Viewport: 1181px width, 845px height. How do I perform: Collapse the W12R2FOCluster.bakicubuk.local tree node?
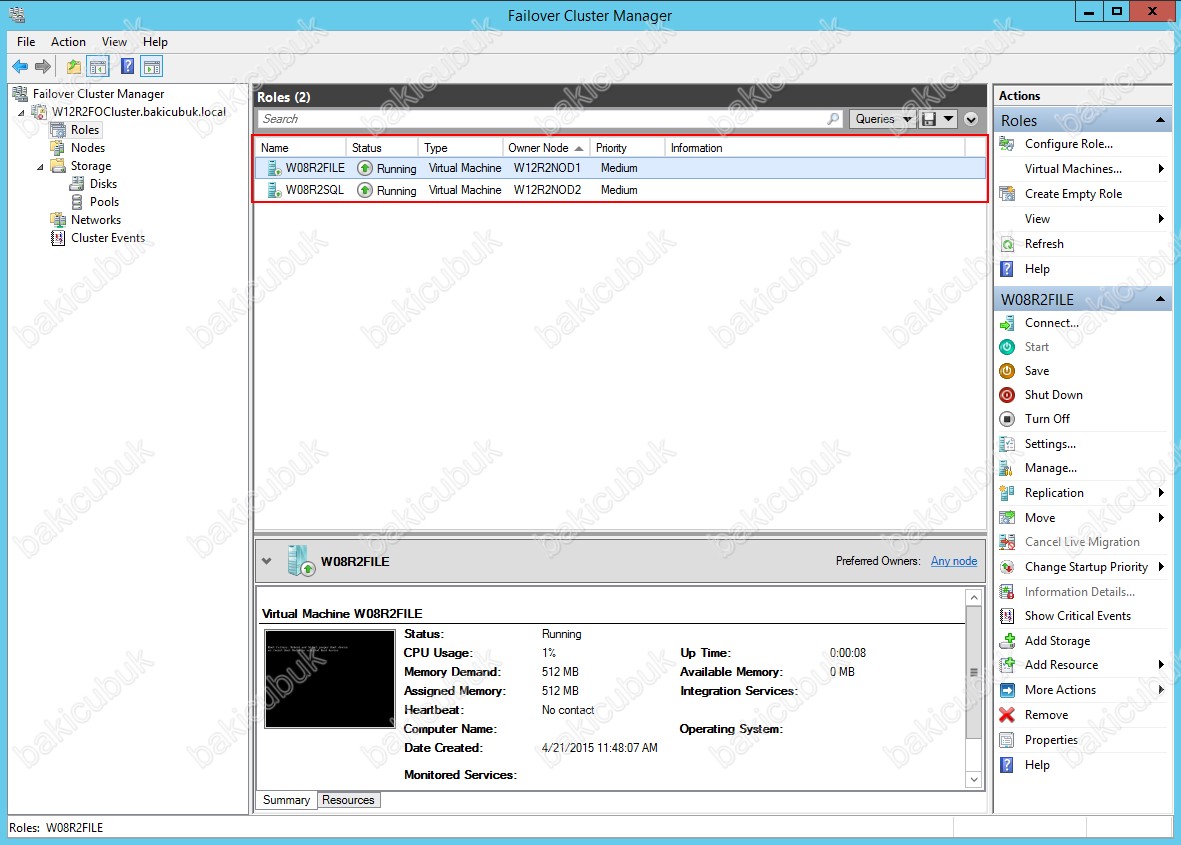[x=21, y=112]
